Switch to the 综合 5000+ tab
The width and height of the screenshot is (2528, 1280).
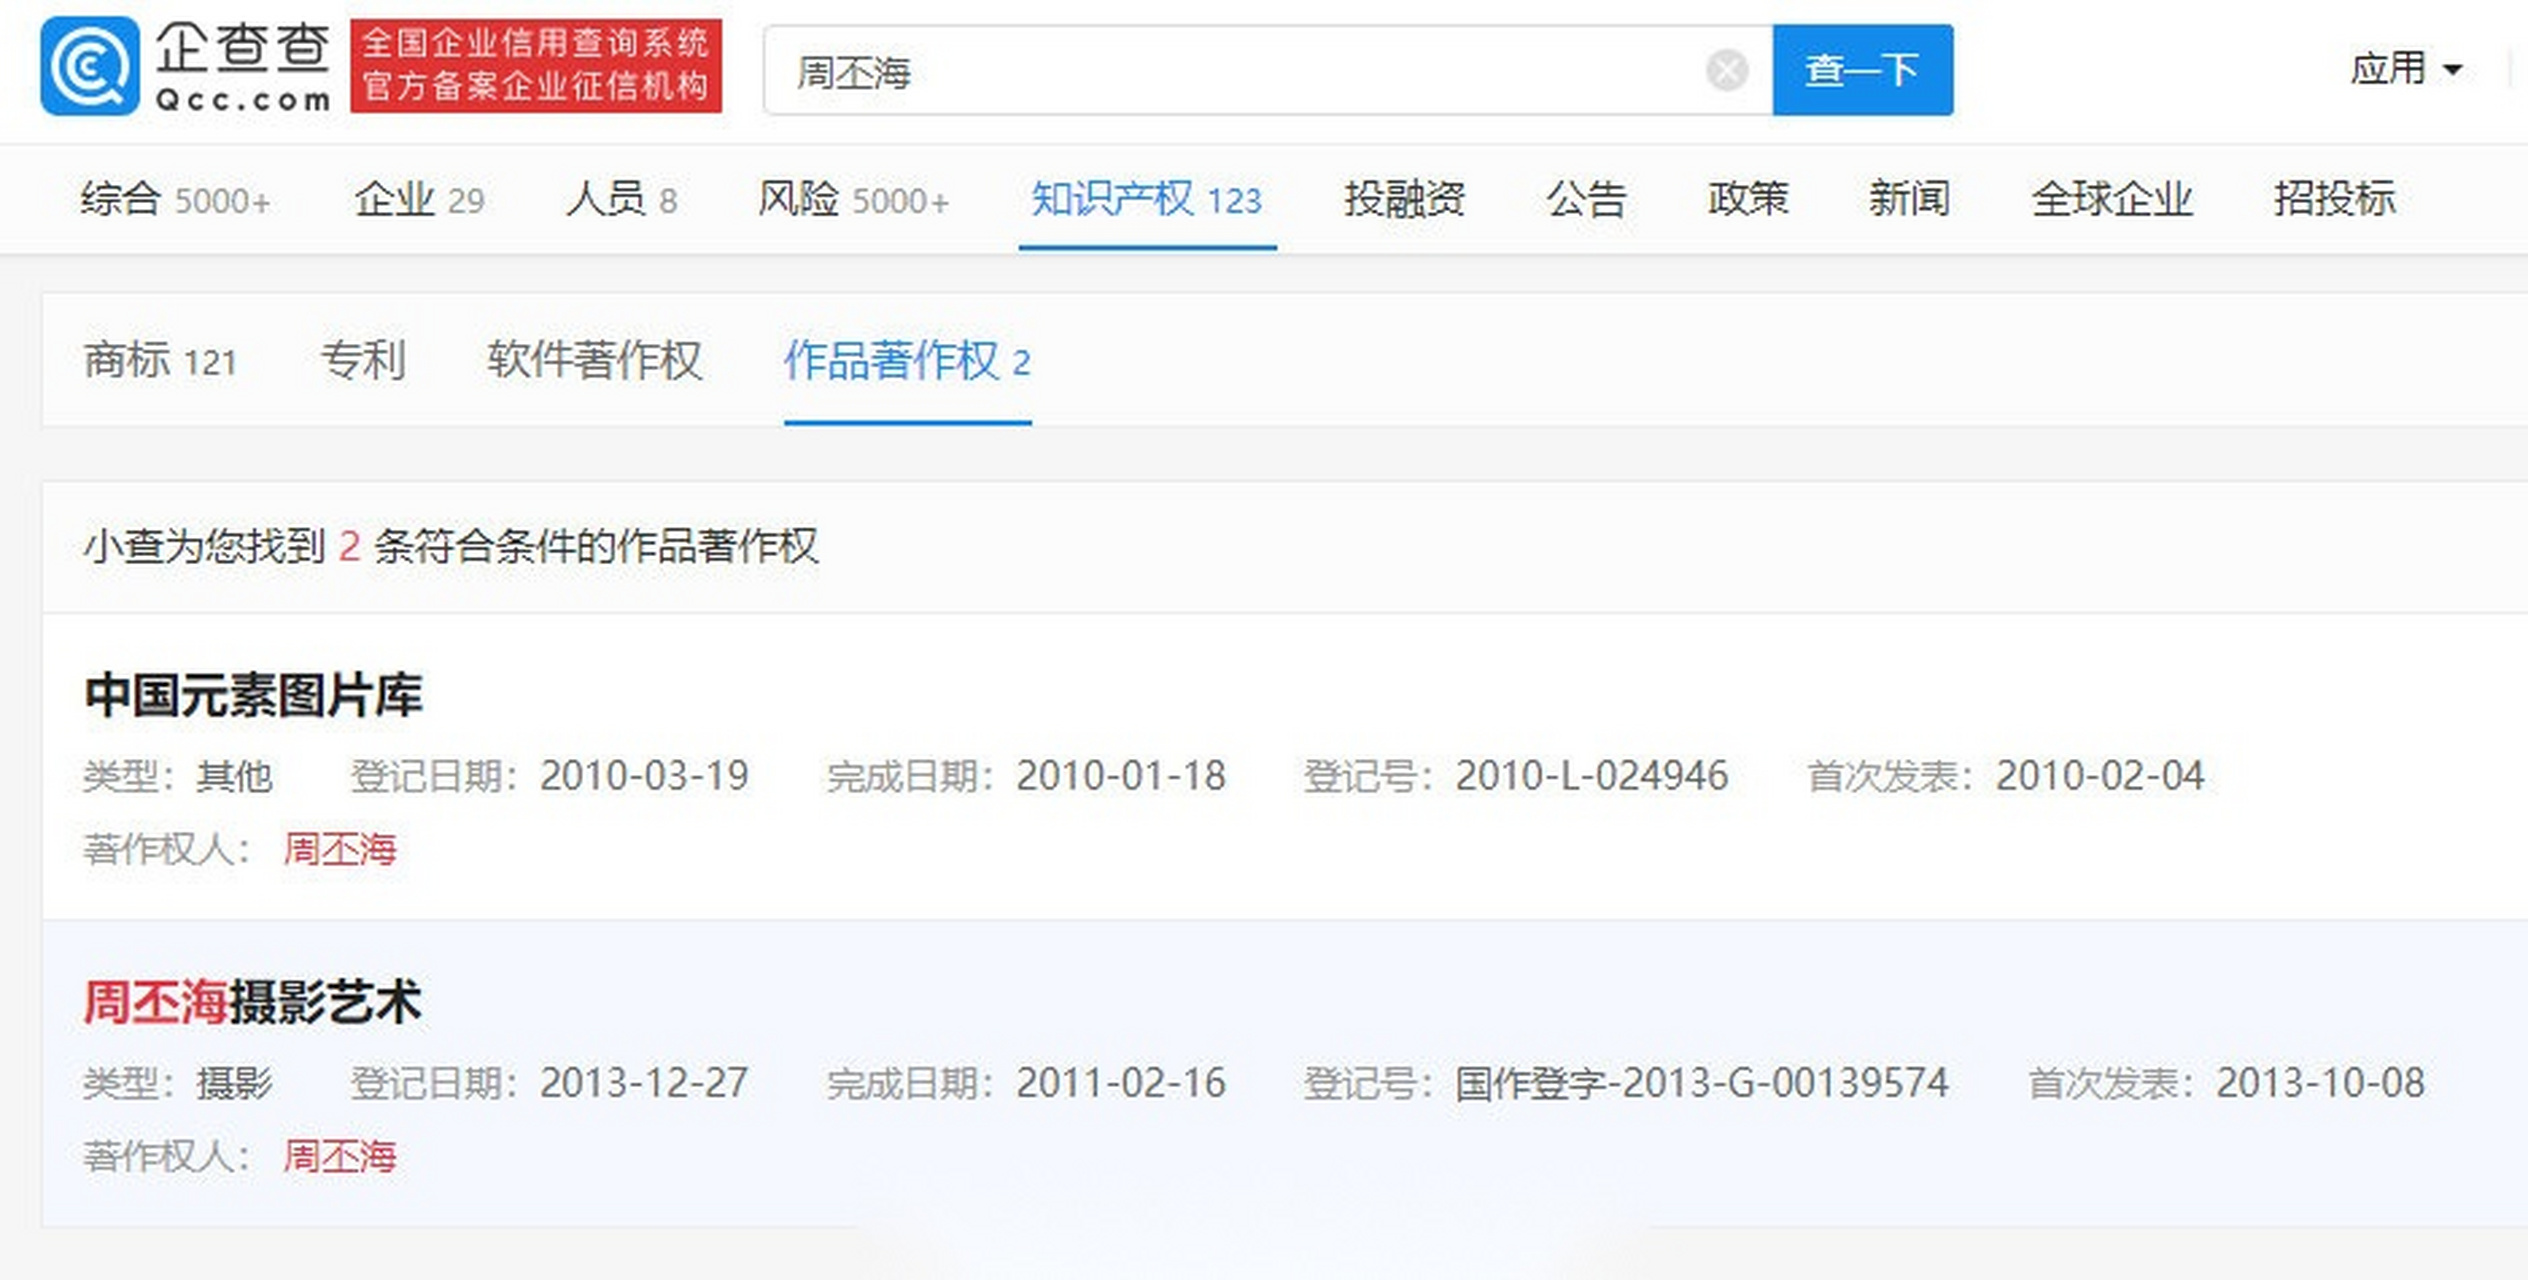(x=176, y=199)
